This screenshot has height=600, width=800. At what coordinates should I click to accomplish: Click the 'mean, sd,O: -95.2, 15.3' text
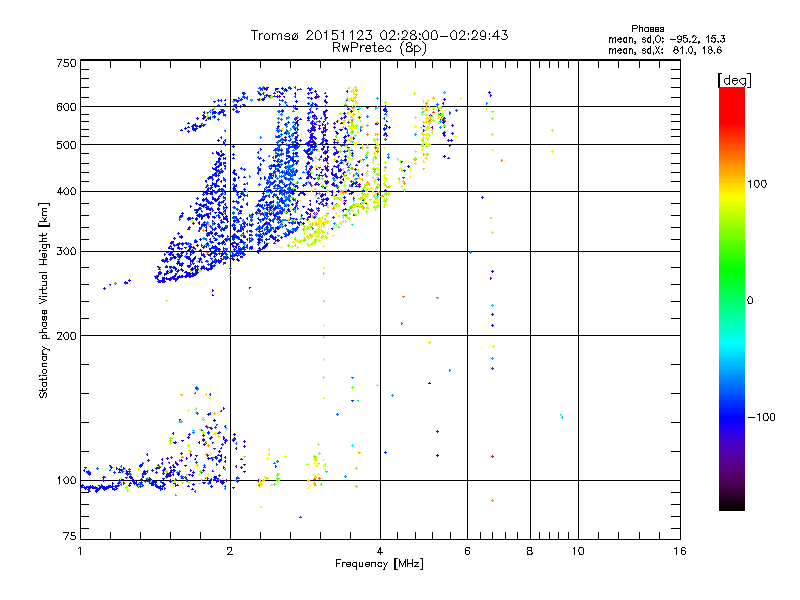(x=666, y=39)
